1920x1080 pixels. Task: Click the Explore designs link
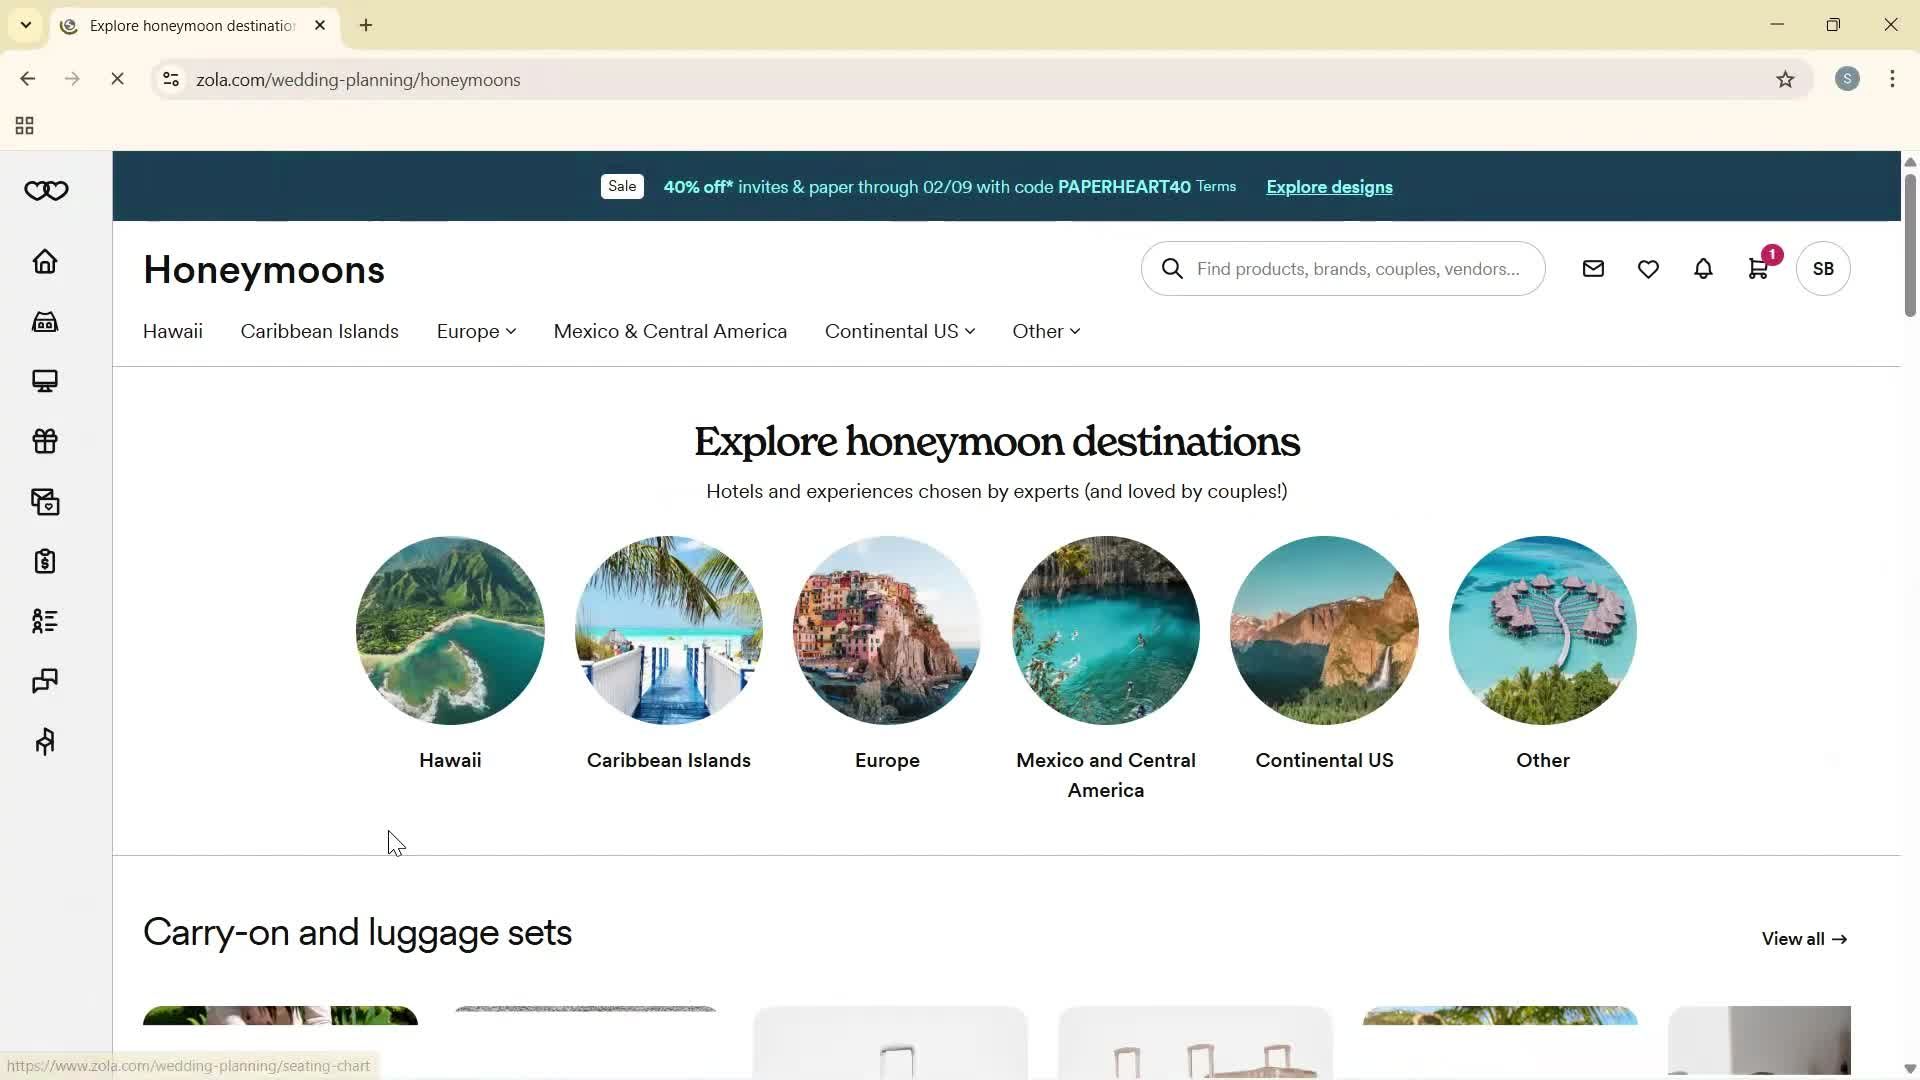pyautogui.click(x=1328, y=187)
